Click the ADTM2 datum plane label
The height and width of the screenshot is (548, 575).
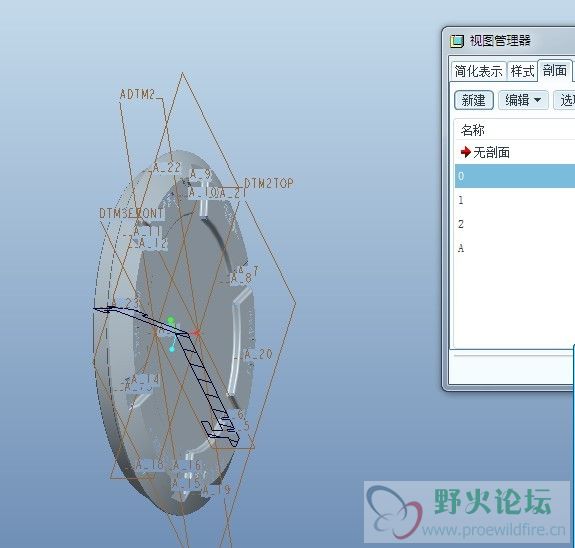[x=138, y=94]
